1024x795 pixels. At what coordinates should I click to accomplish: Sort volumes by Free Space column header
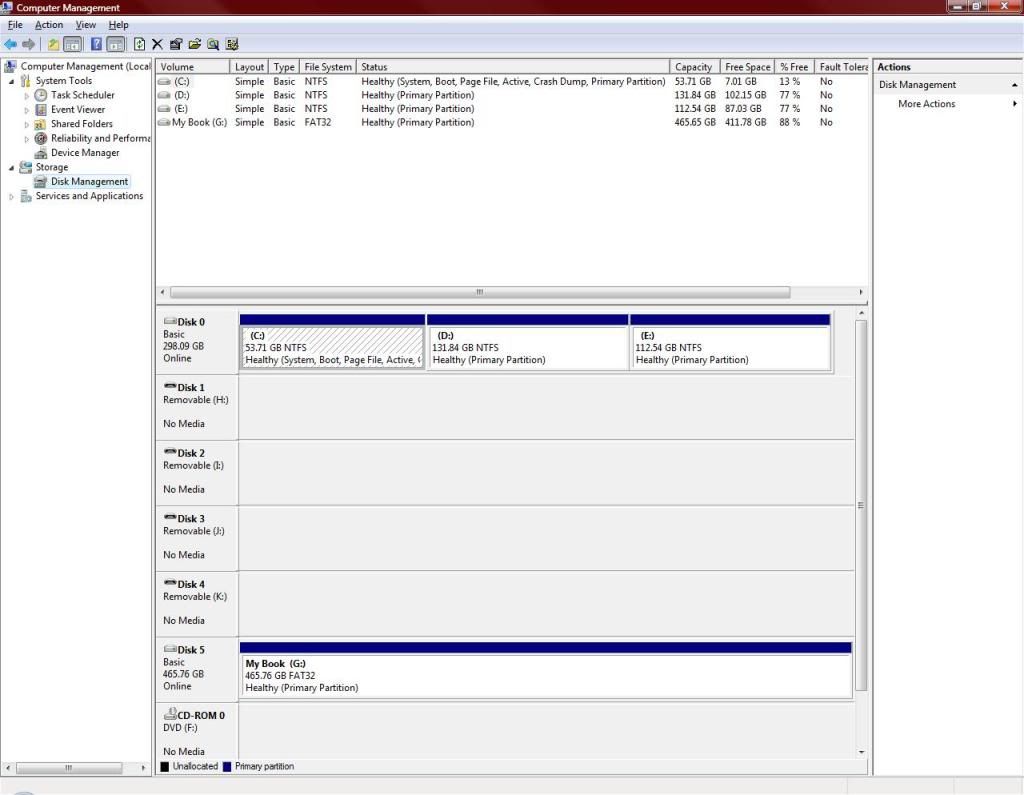747,67
